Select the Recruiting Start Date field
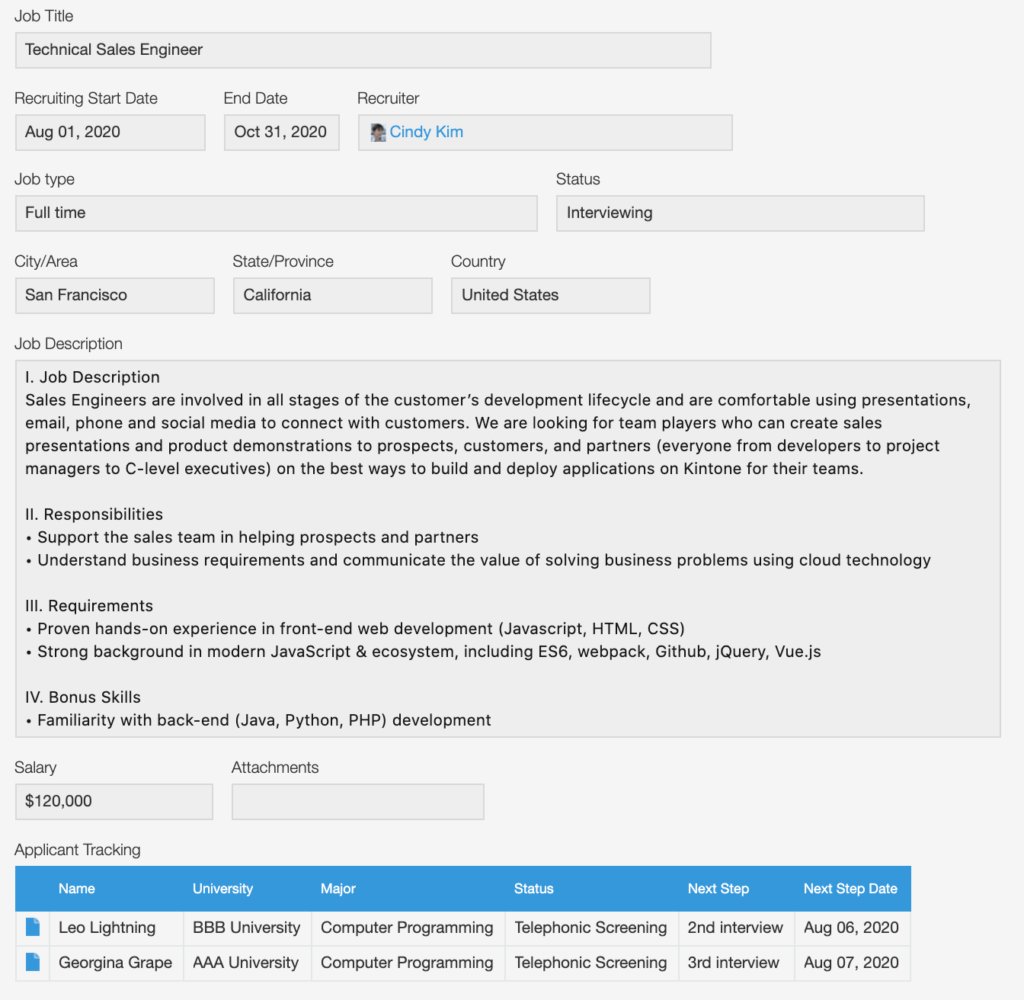1024x1000 pixels. pos(110,132)
